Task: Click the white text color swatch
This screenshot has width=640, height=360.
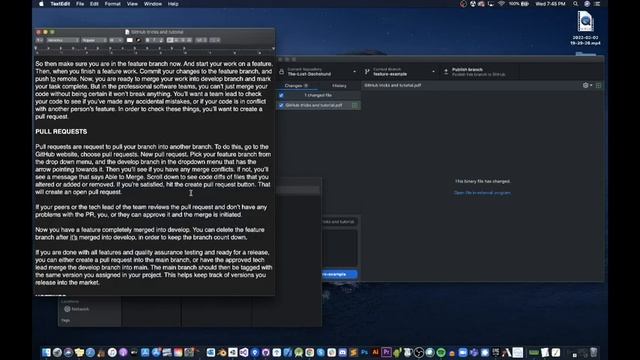Action: point(130,40)
